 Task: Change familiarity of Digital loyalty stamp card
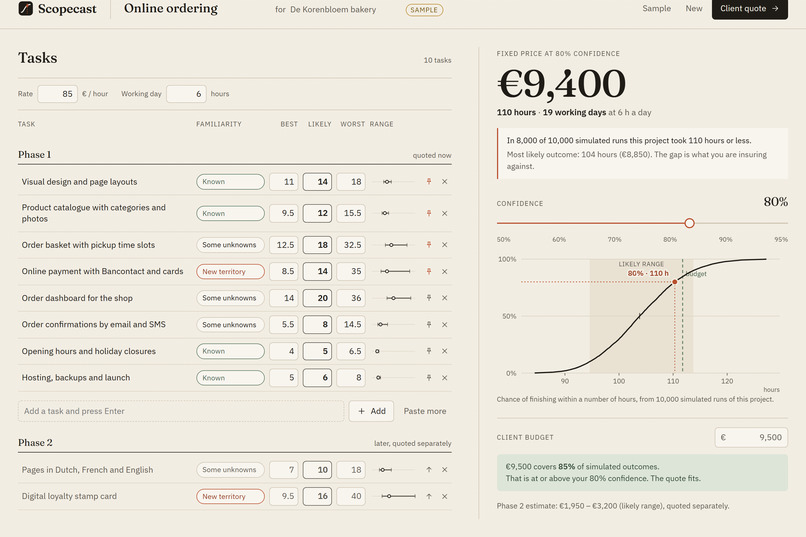point(230,496)
